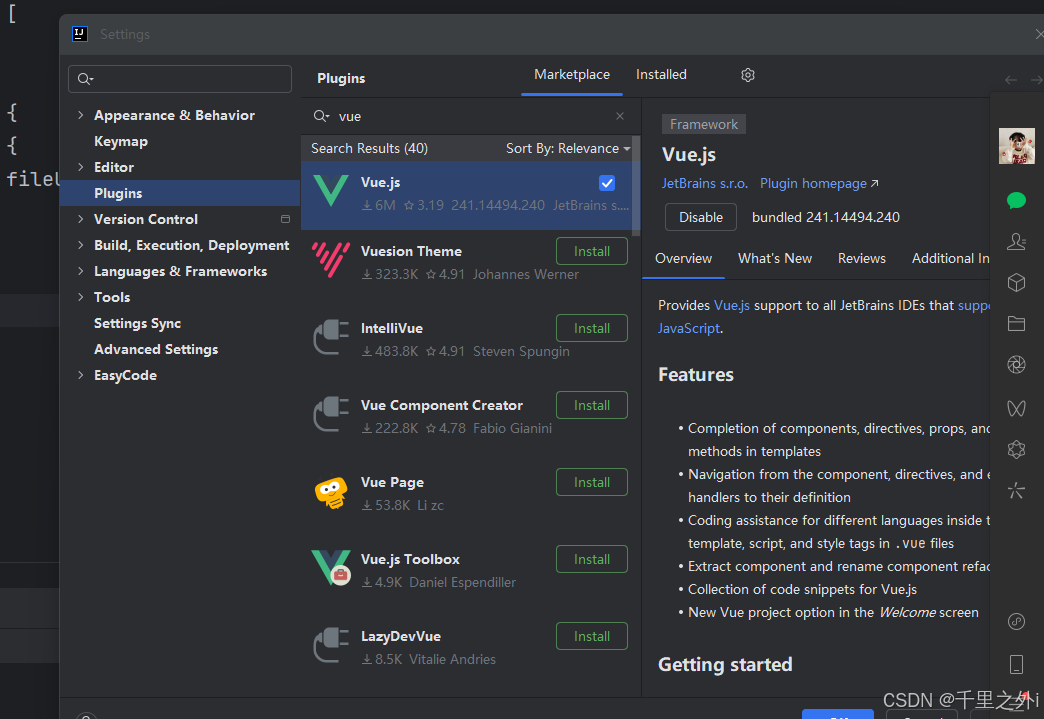Viewport: 1044px width, 719px height.
Task: Uncheck the Vue.js plugin enabled checkbox
Action: pos(607,183)
